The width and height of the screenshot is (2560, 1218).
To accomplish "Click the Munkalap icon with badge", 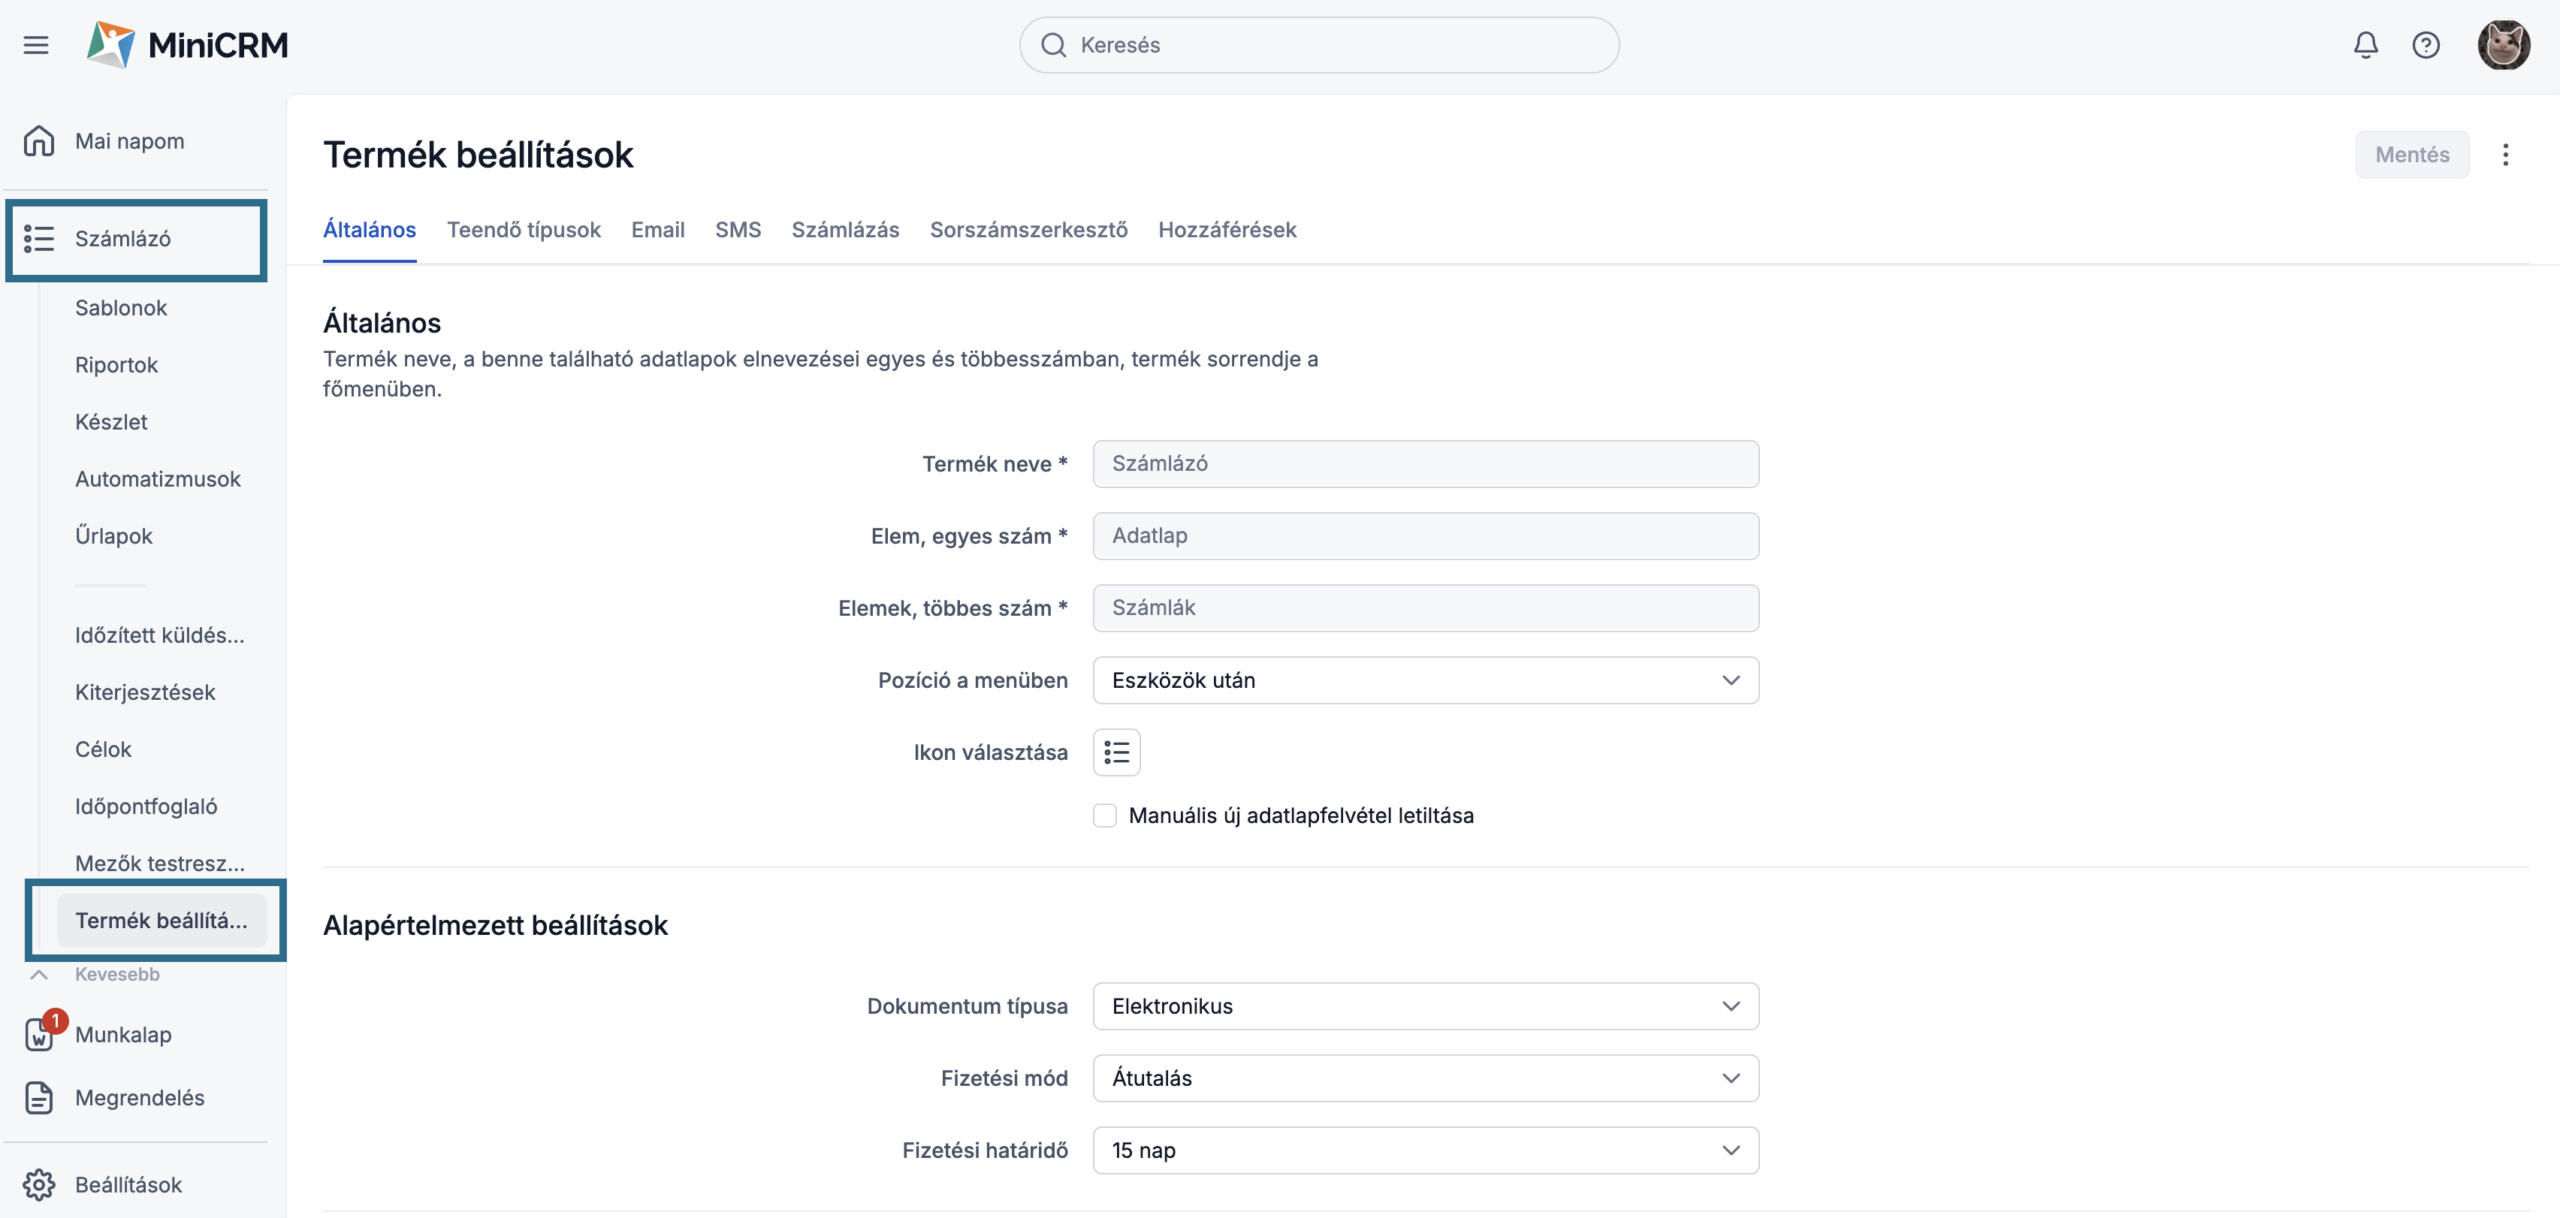I will (x=40, y=1034).
